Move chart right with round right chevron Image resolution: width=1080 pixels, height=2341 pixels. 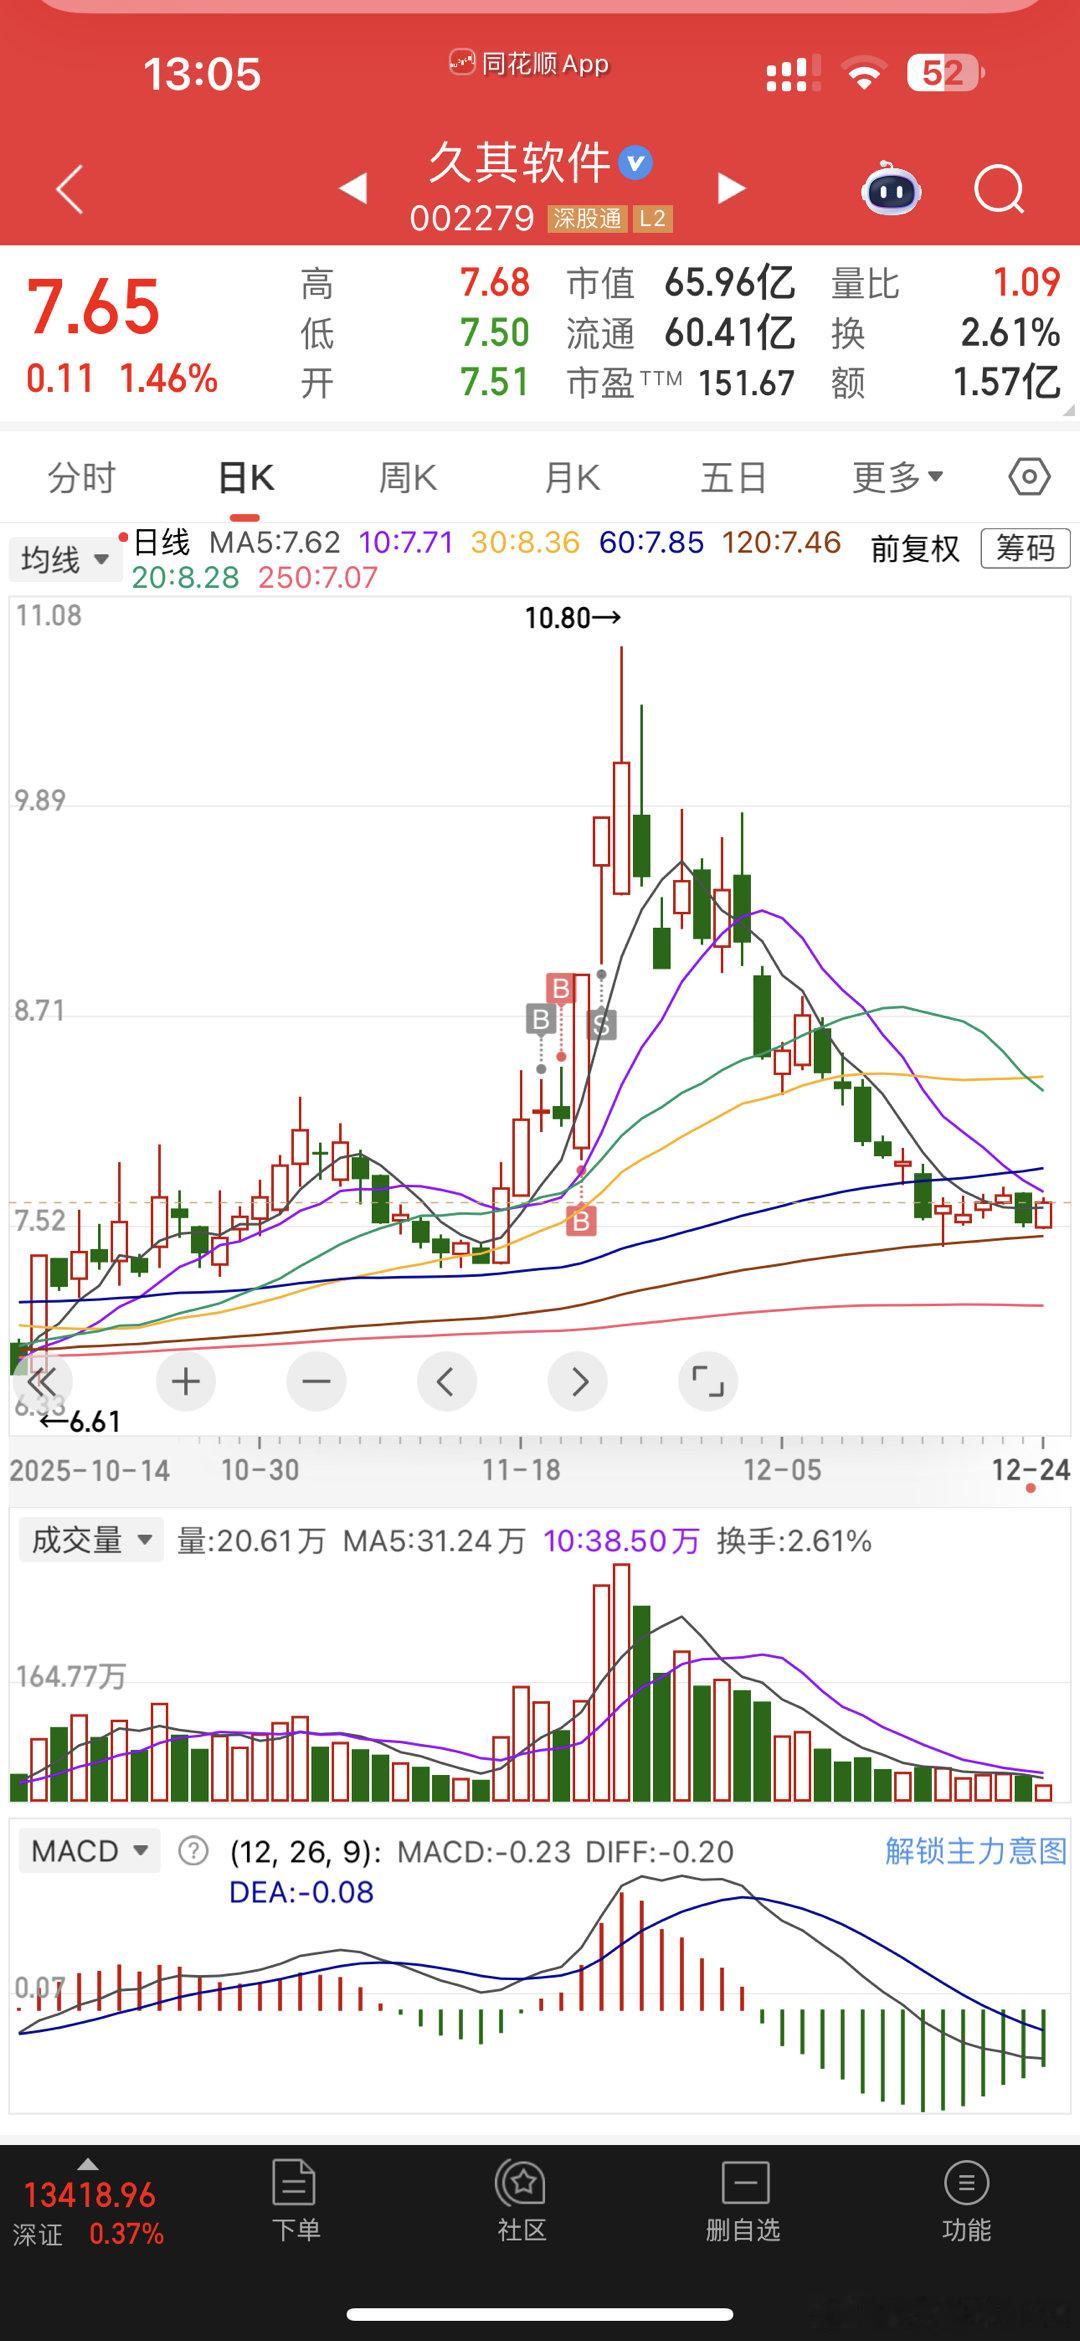578,1382
